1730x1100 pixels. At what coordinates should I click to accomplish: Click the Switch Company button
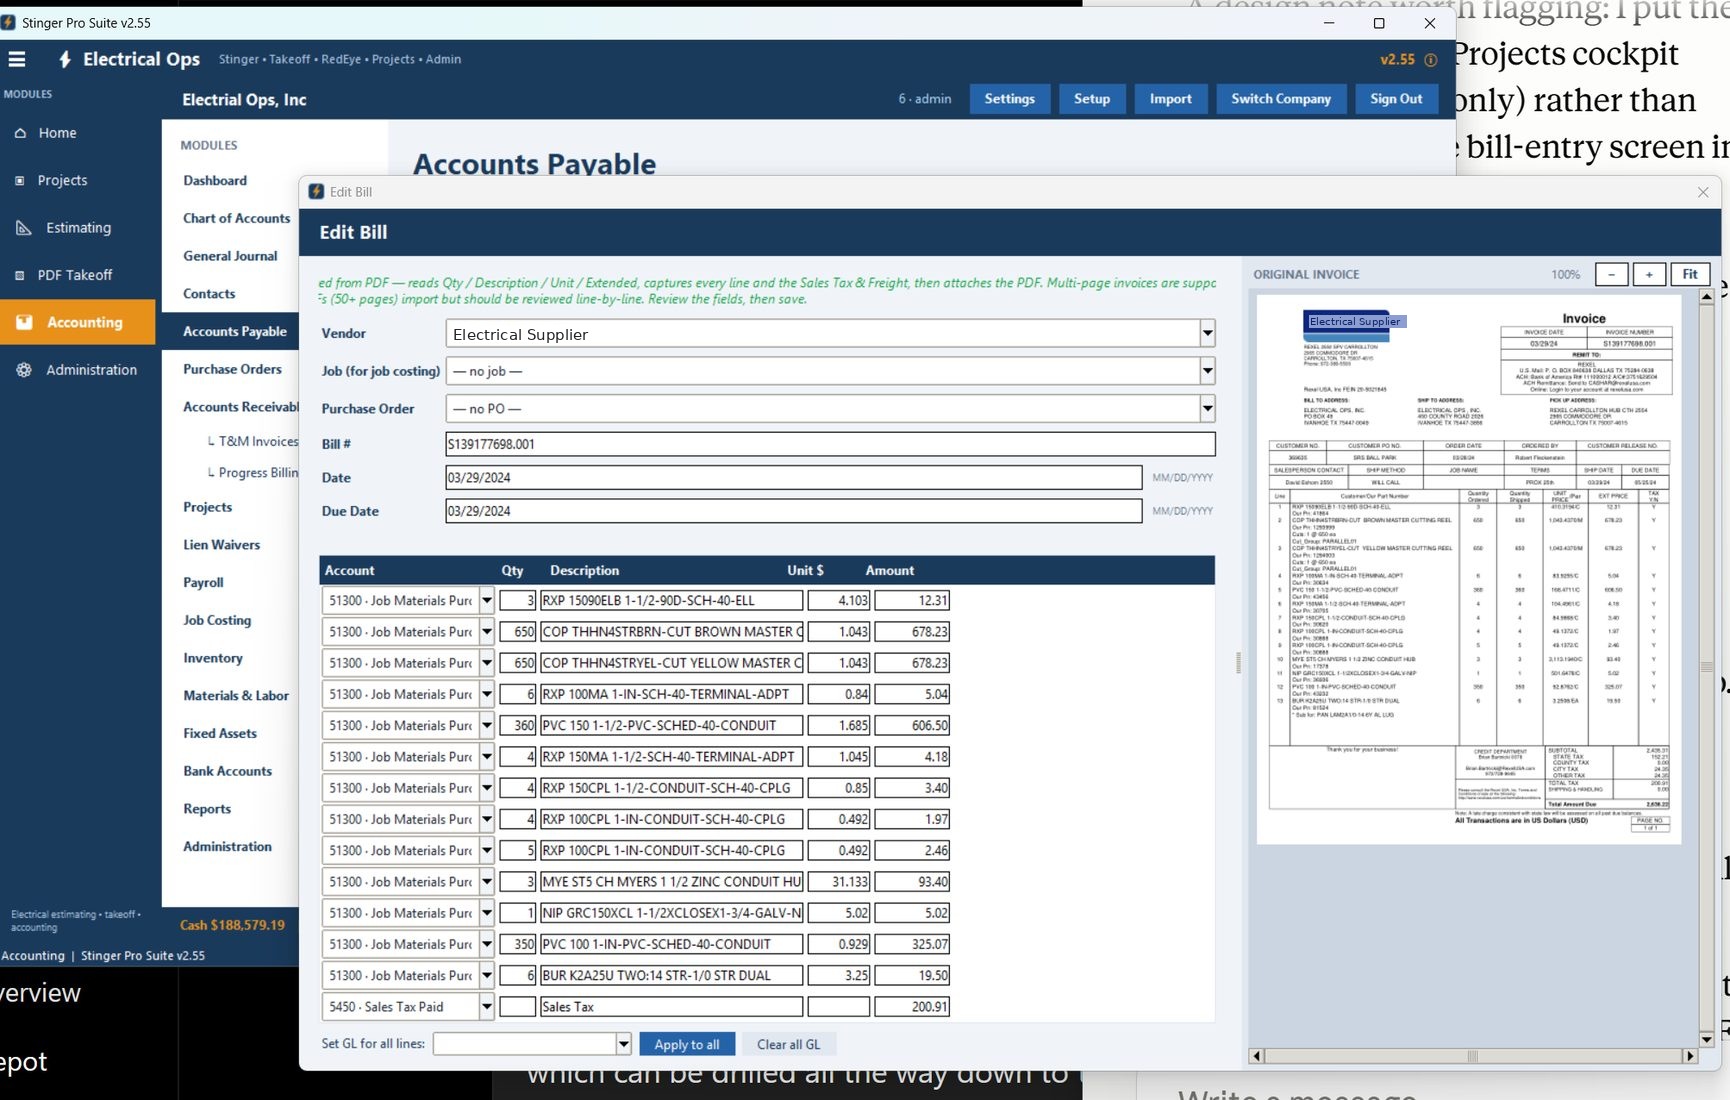[1281, 99]
